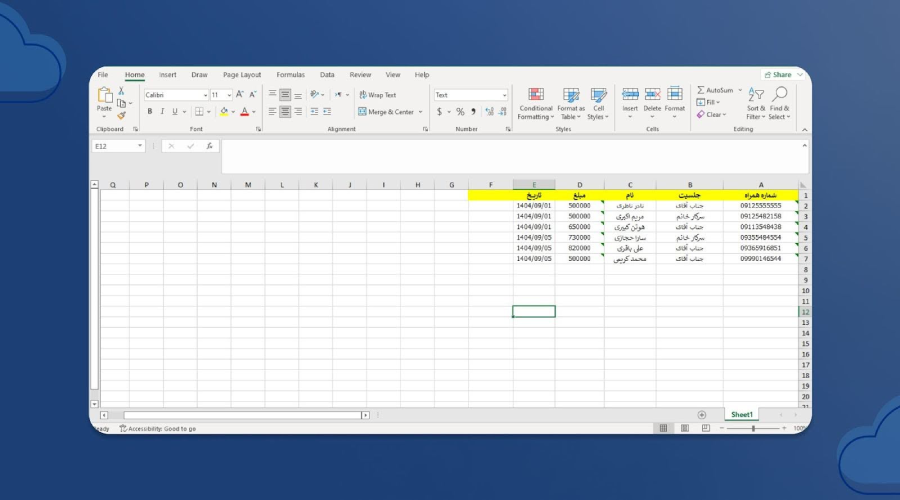Click Increase Font Size icon
Viewport: 900px width, 500px height.
point(241,95)
